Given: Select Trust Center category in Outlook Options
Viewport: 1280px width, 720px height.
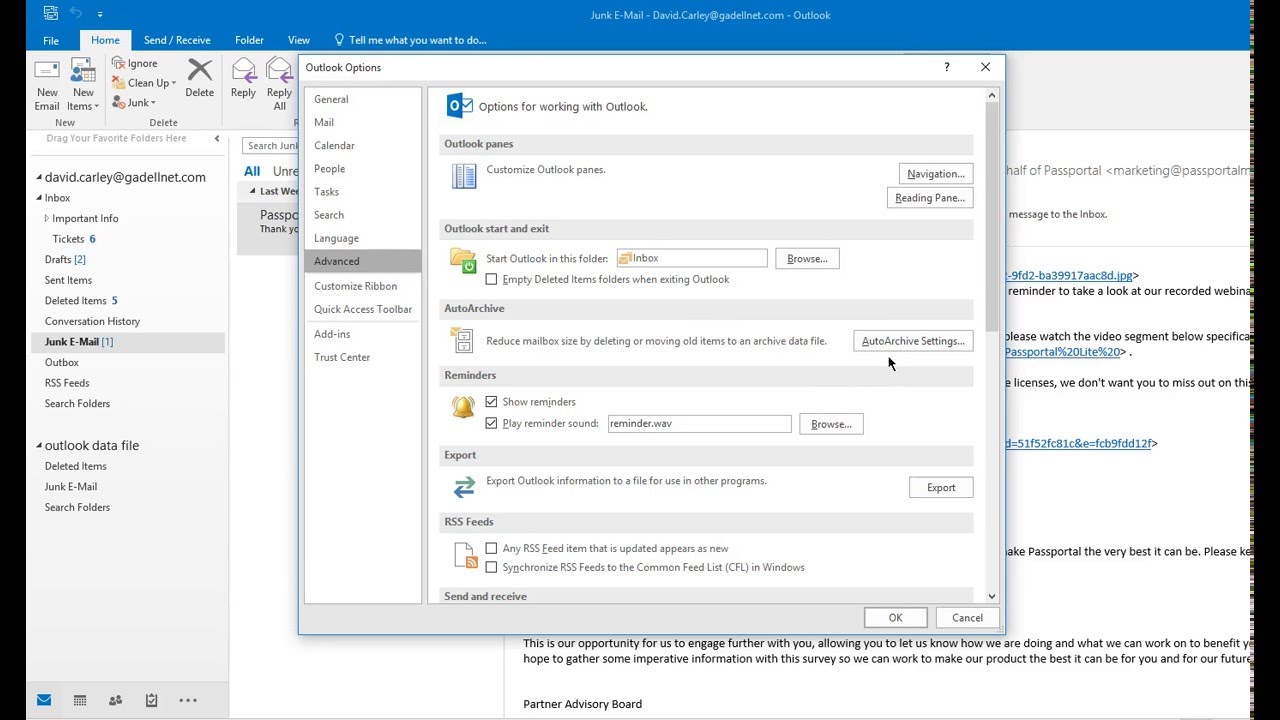Looking at the screenshot, I should pyautogui.click(x=362, y=357).
